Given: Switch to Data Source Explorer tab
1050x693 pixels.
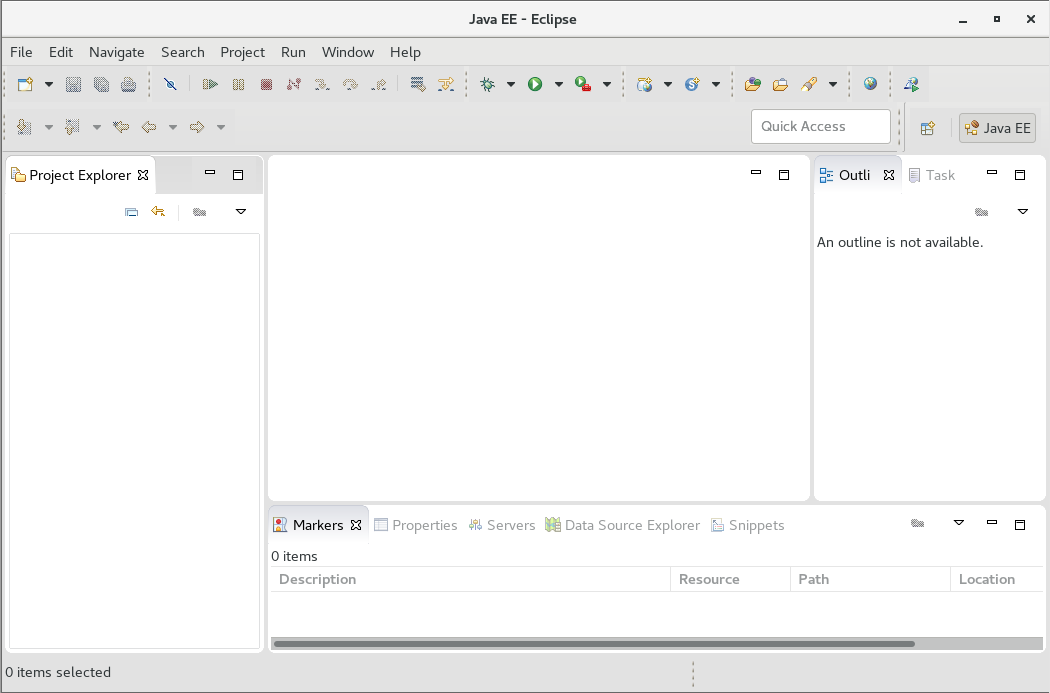Looking at the screenshot, I should tap(623, 525).
